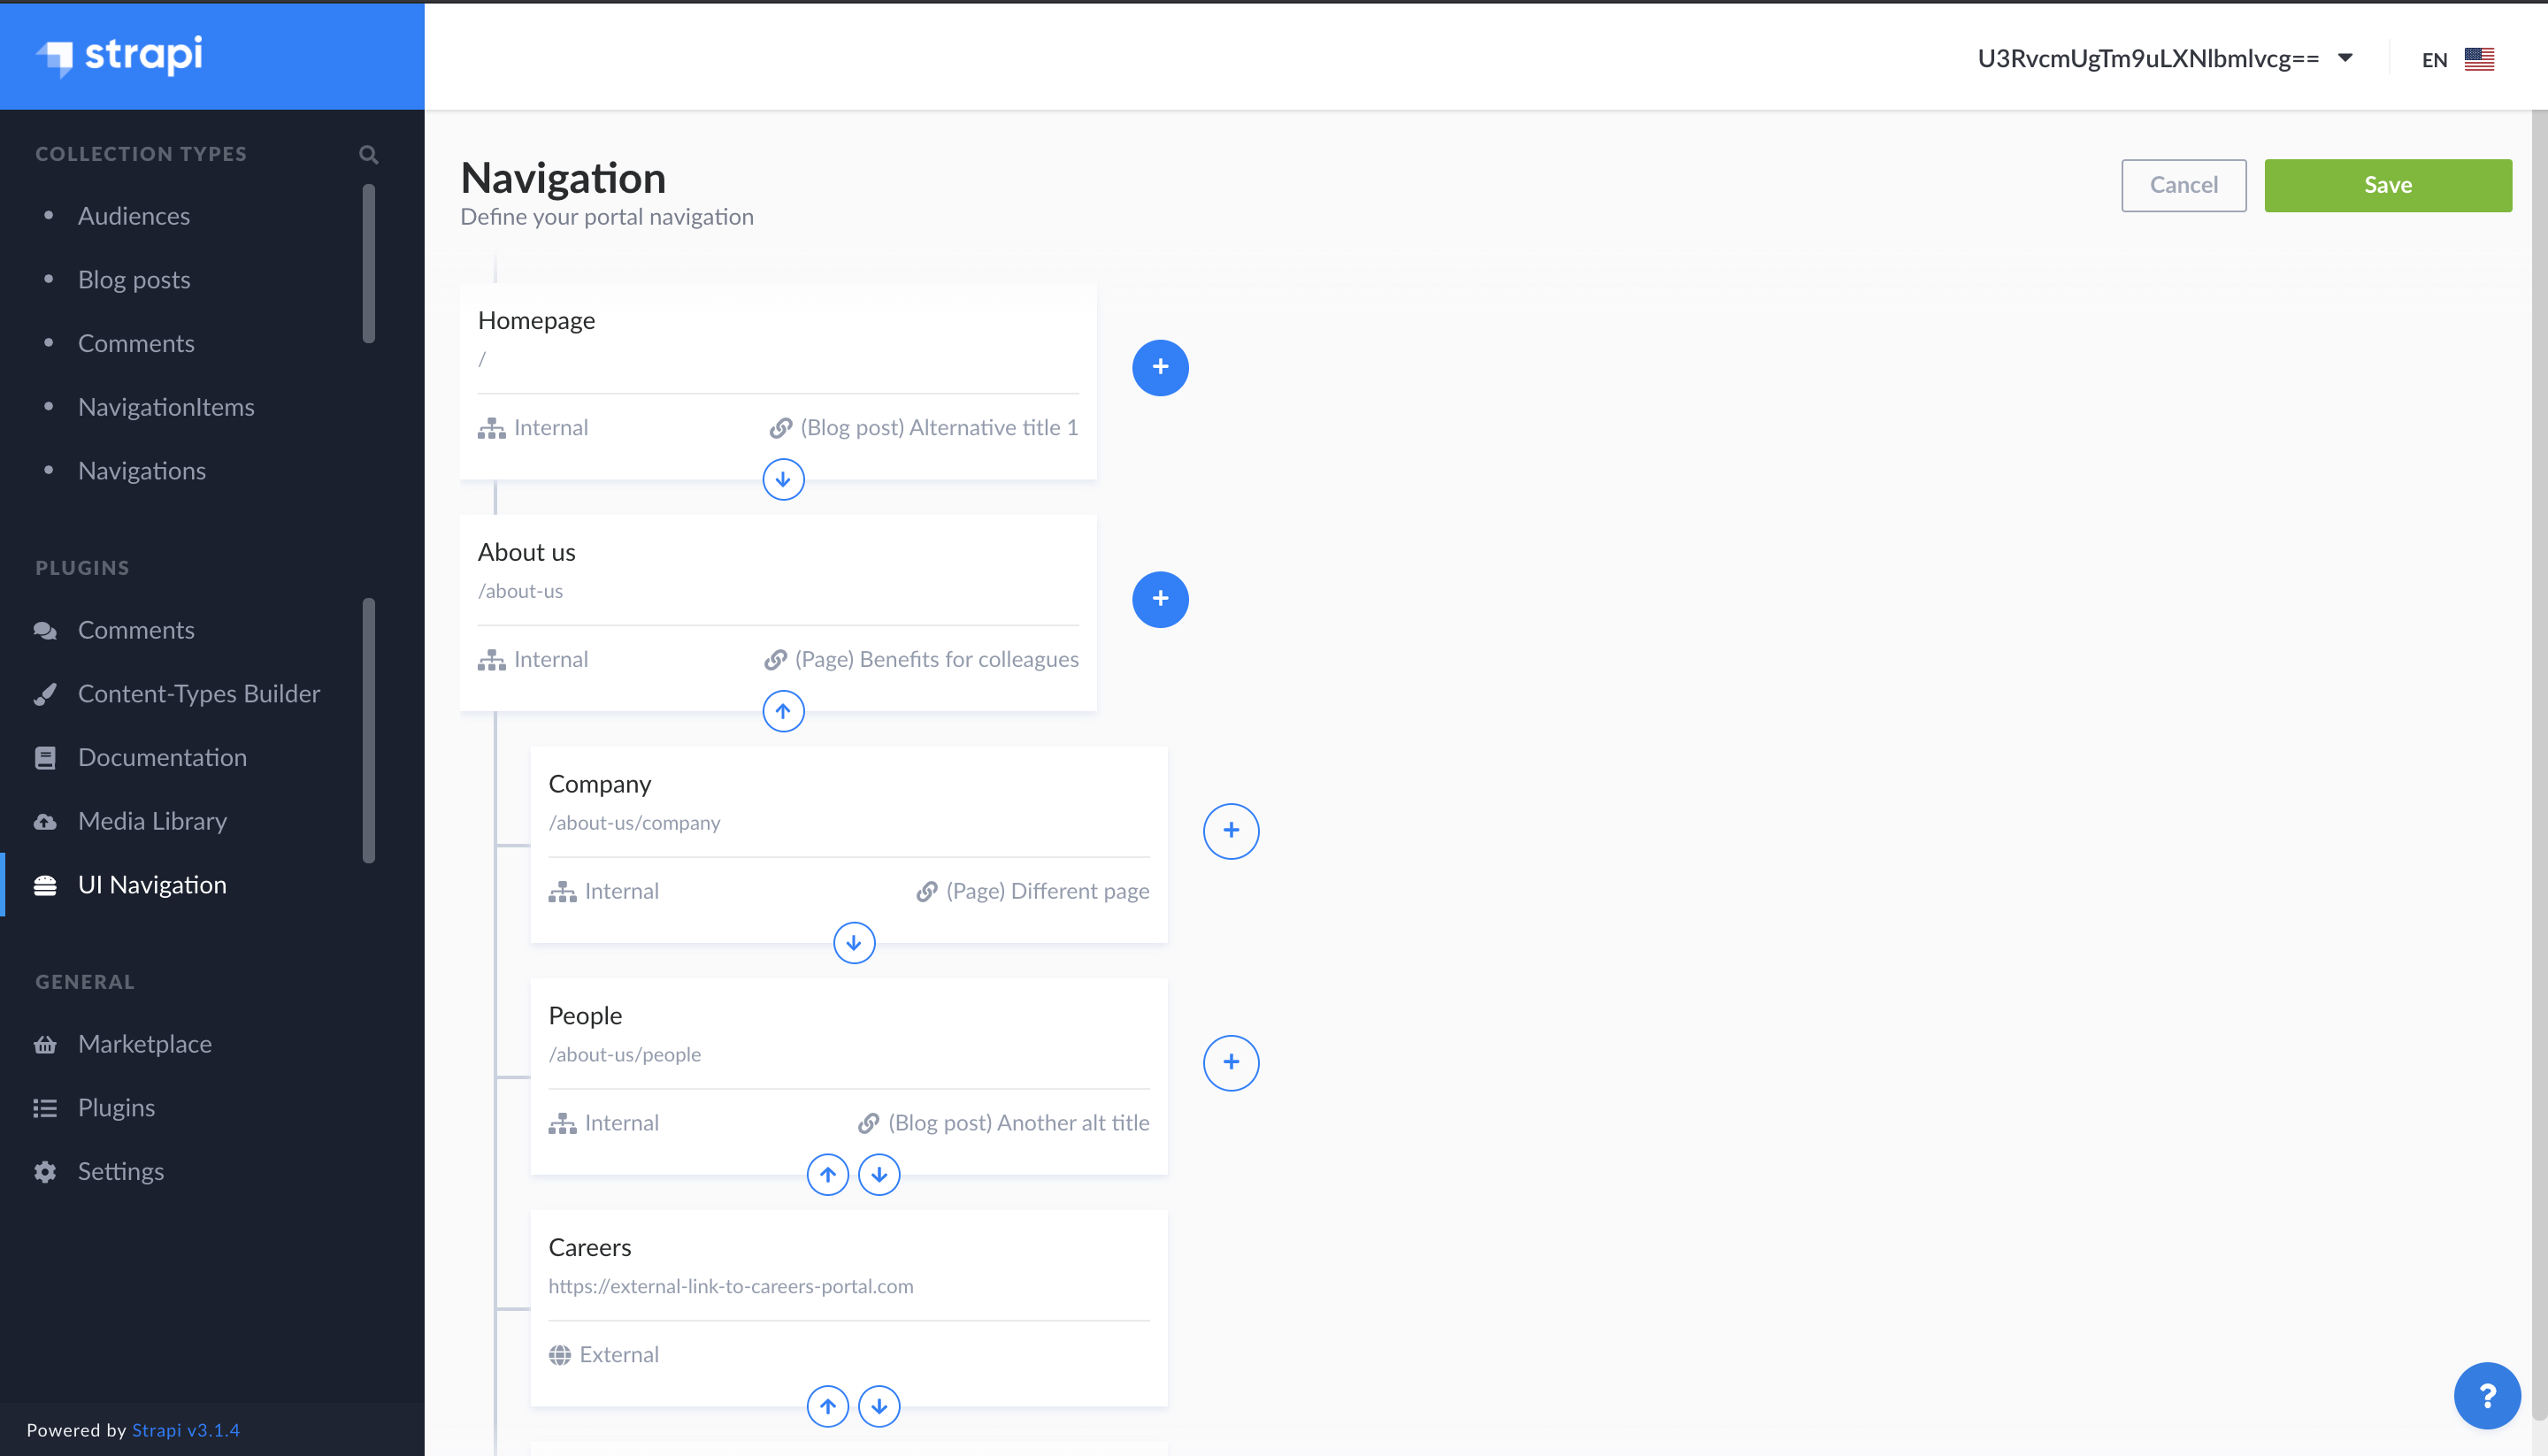Image resolution: width=2548 pixels, height=1456 pixels.
Task: Open the Strapi v3.1.4 link
Action: 185,1430
